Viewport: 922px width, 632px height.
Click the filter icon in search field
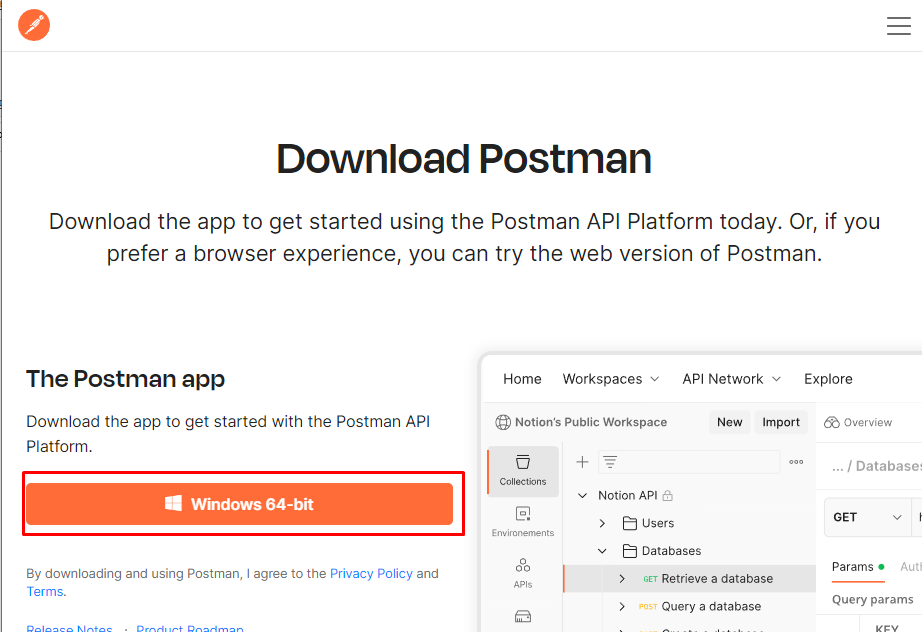click(x=610, y=462)
